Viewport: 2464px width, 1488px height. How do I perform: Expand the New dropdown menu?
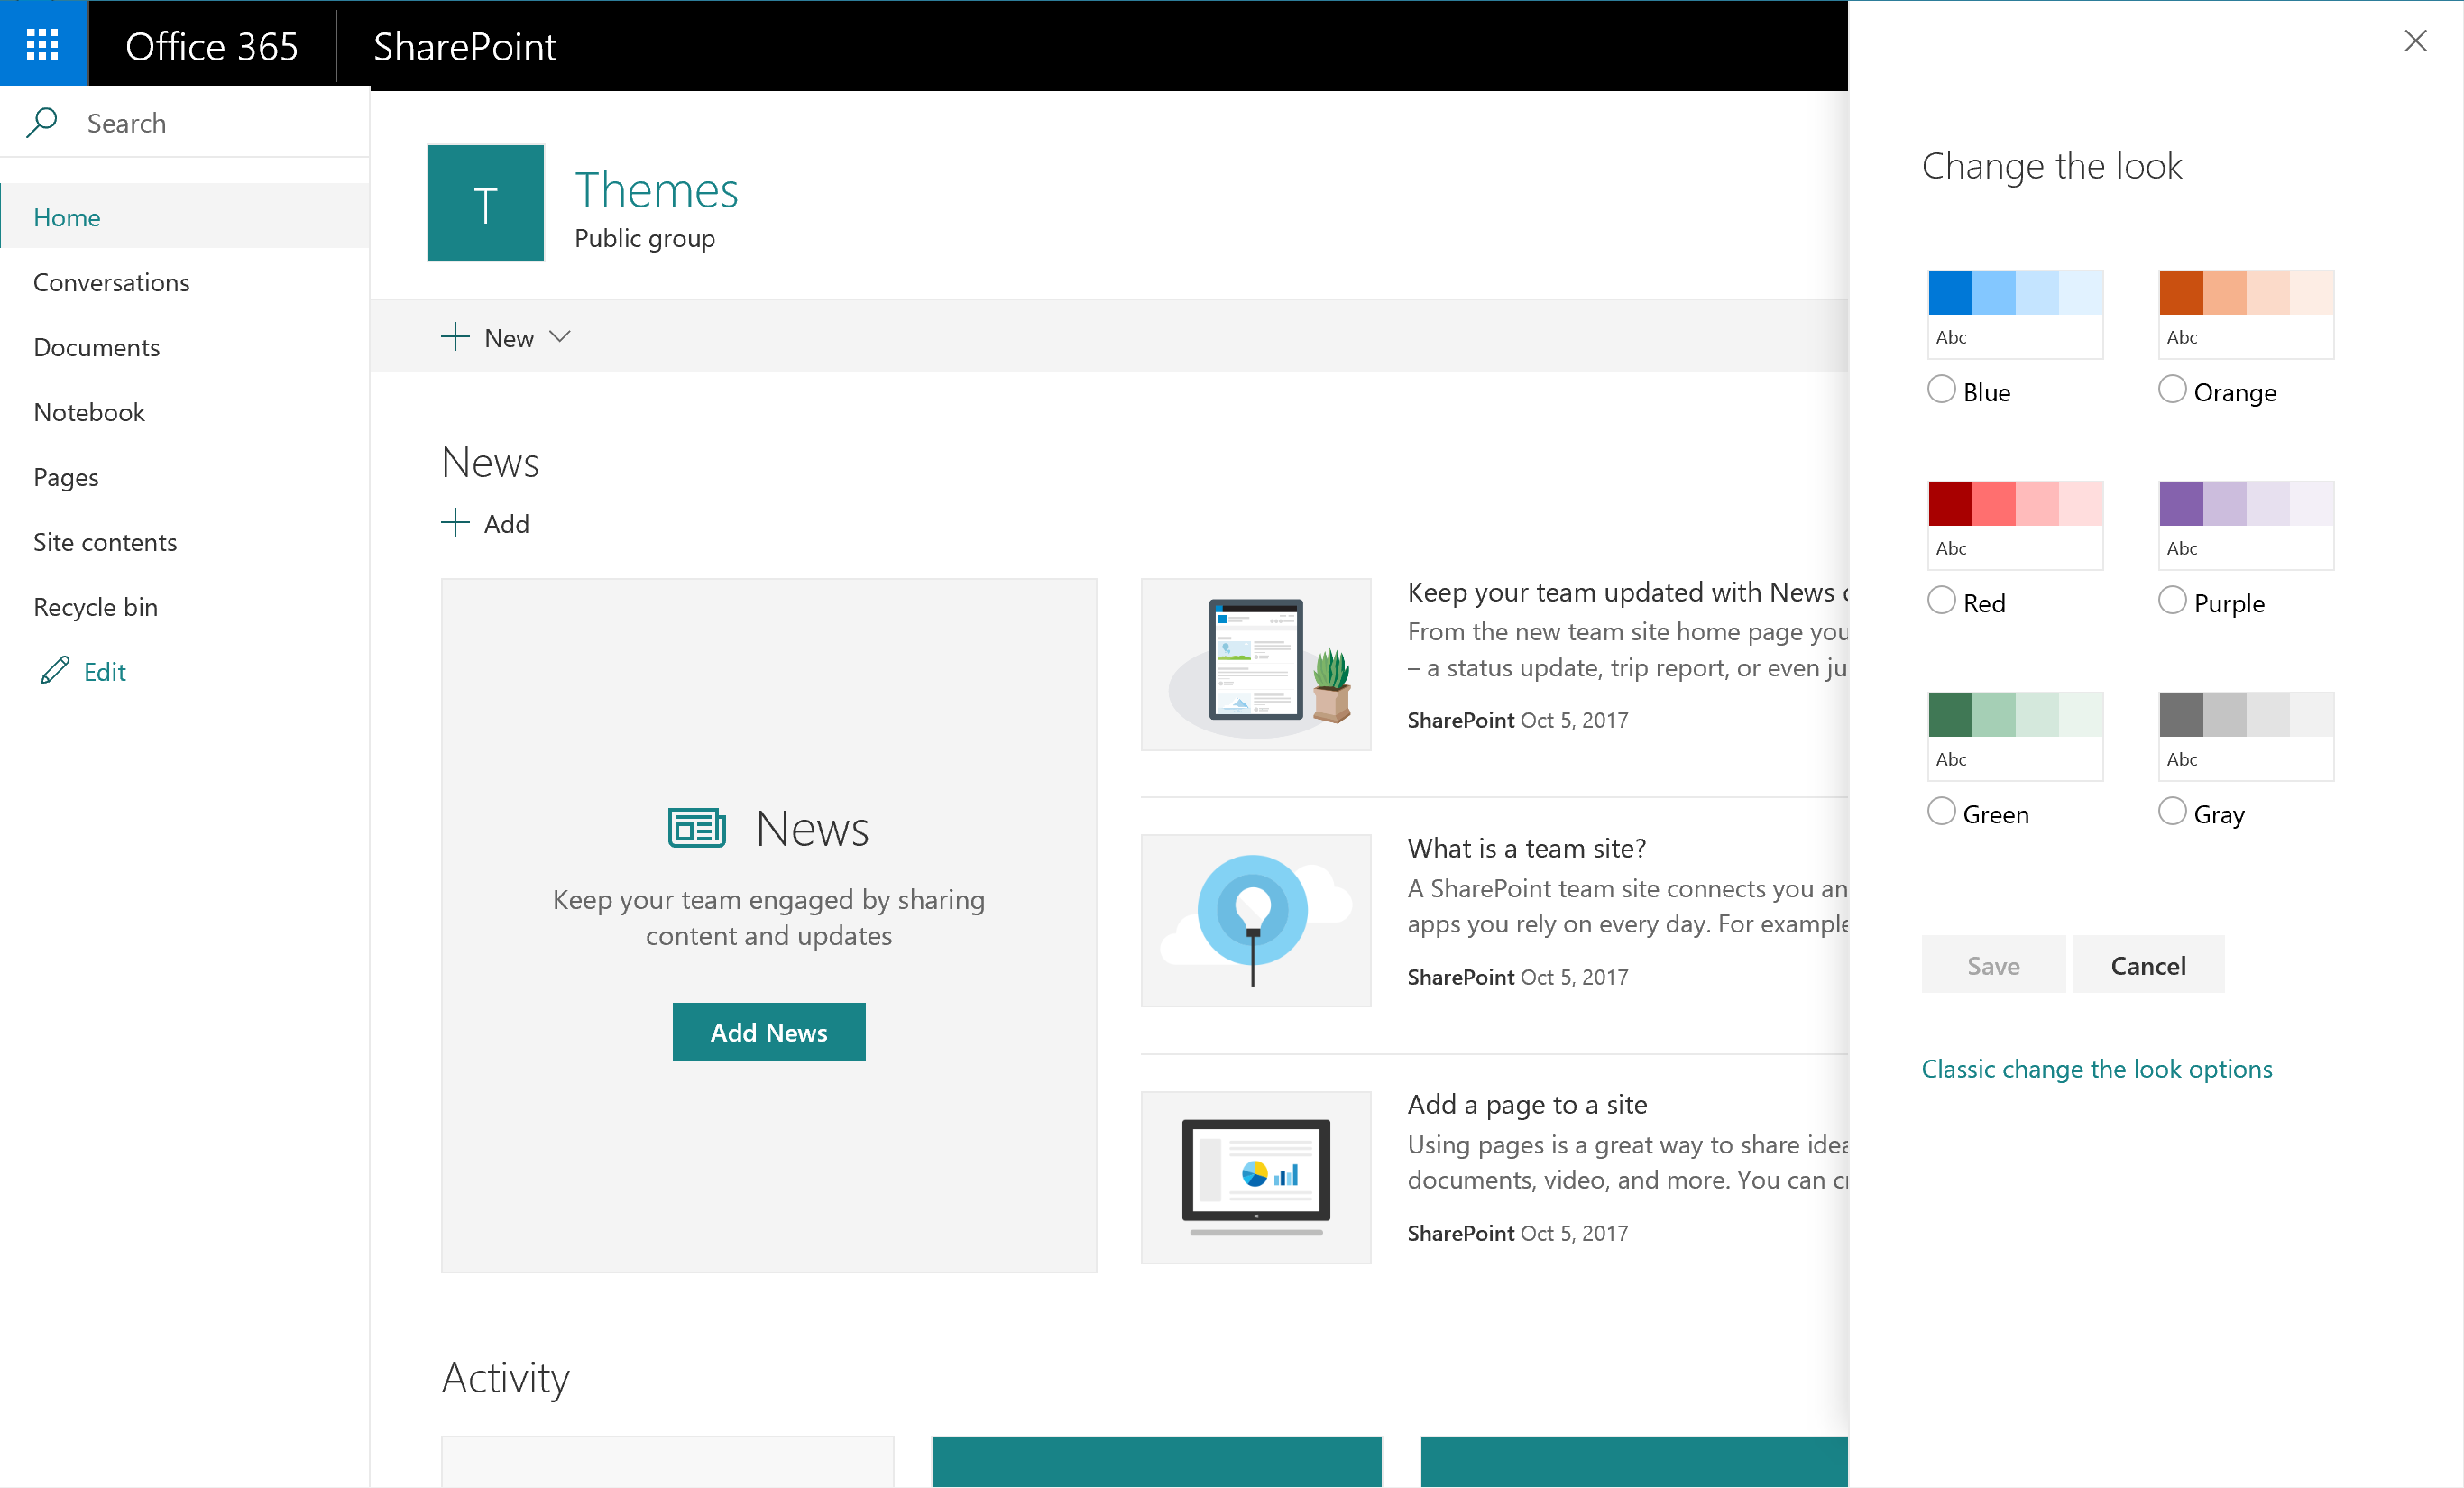point(560,337)
